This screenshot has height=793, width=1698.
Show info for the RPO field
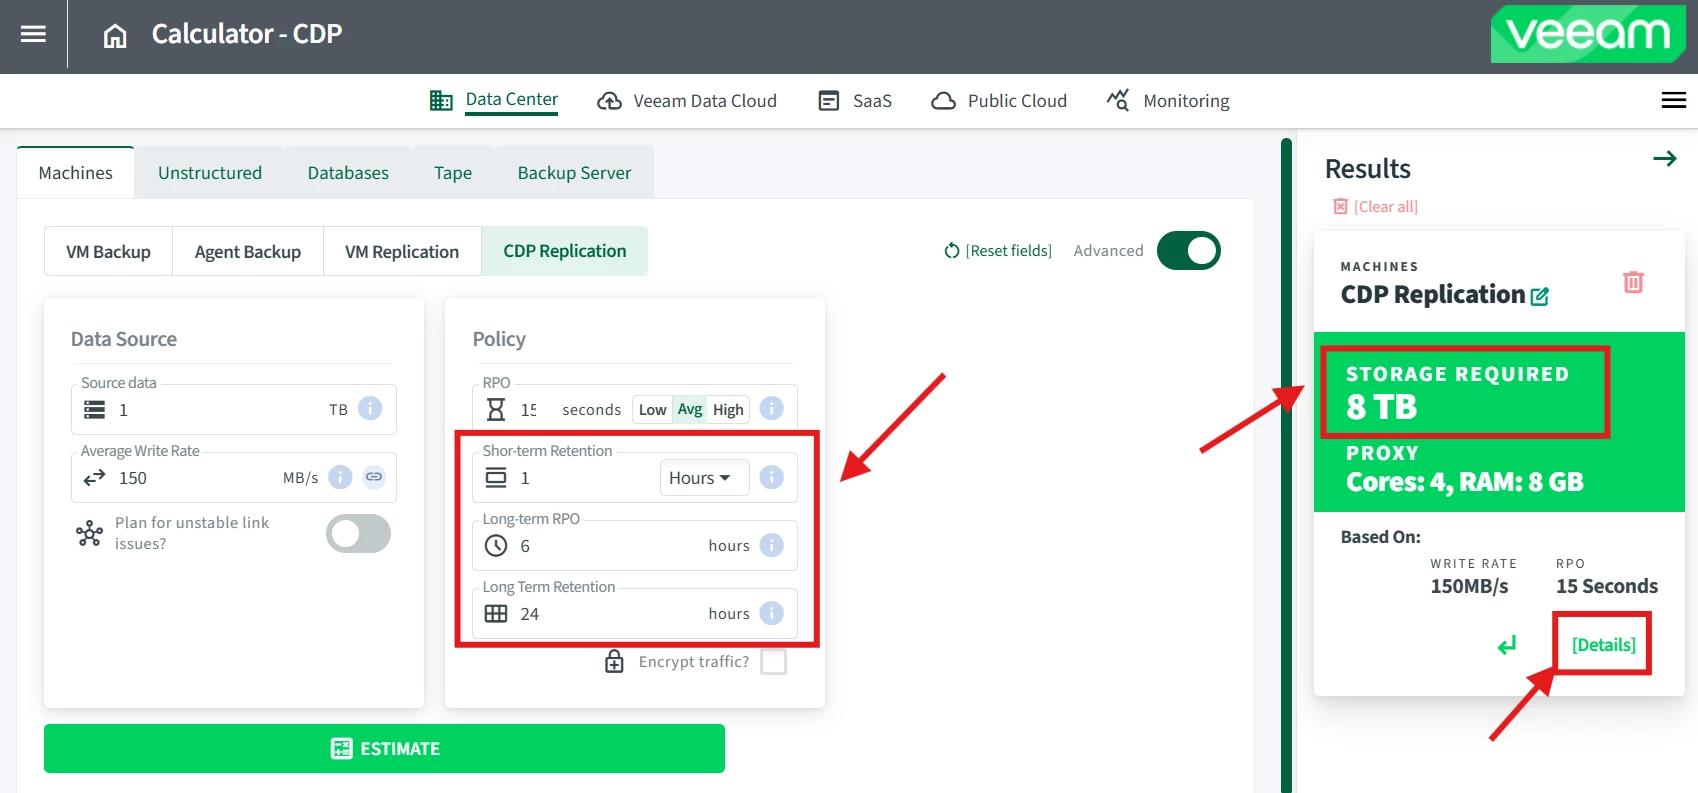(771, 408)
